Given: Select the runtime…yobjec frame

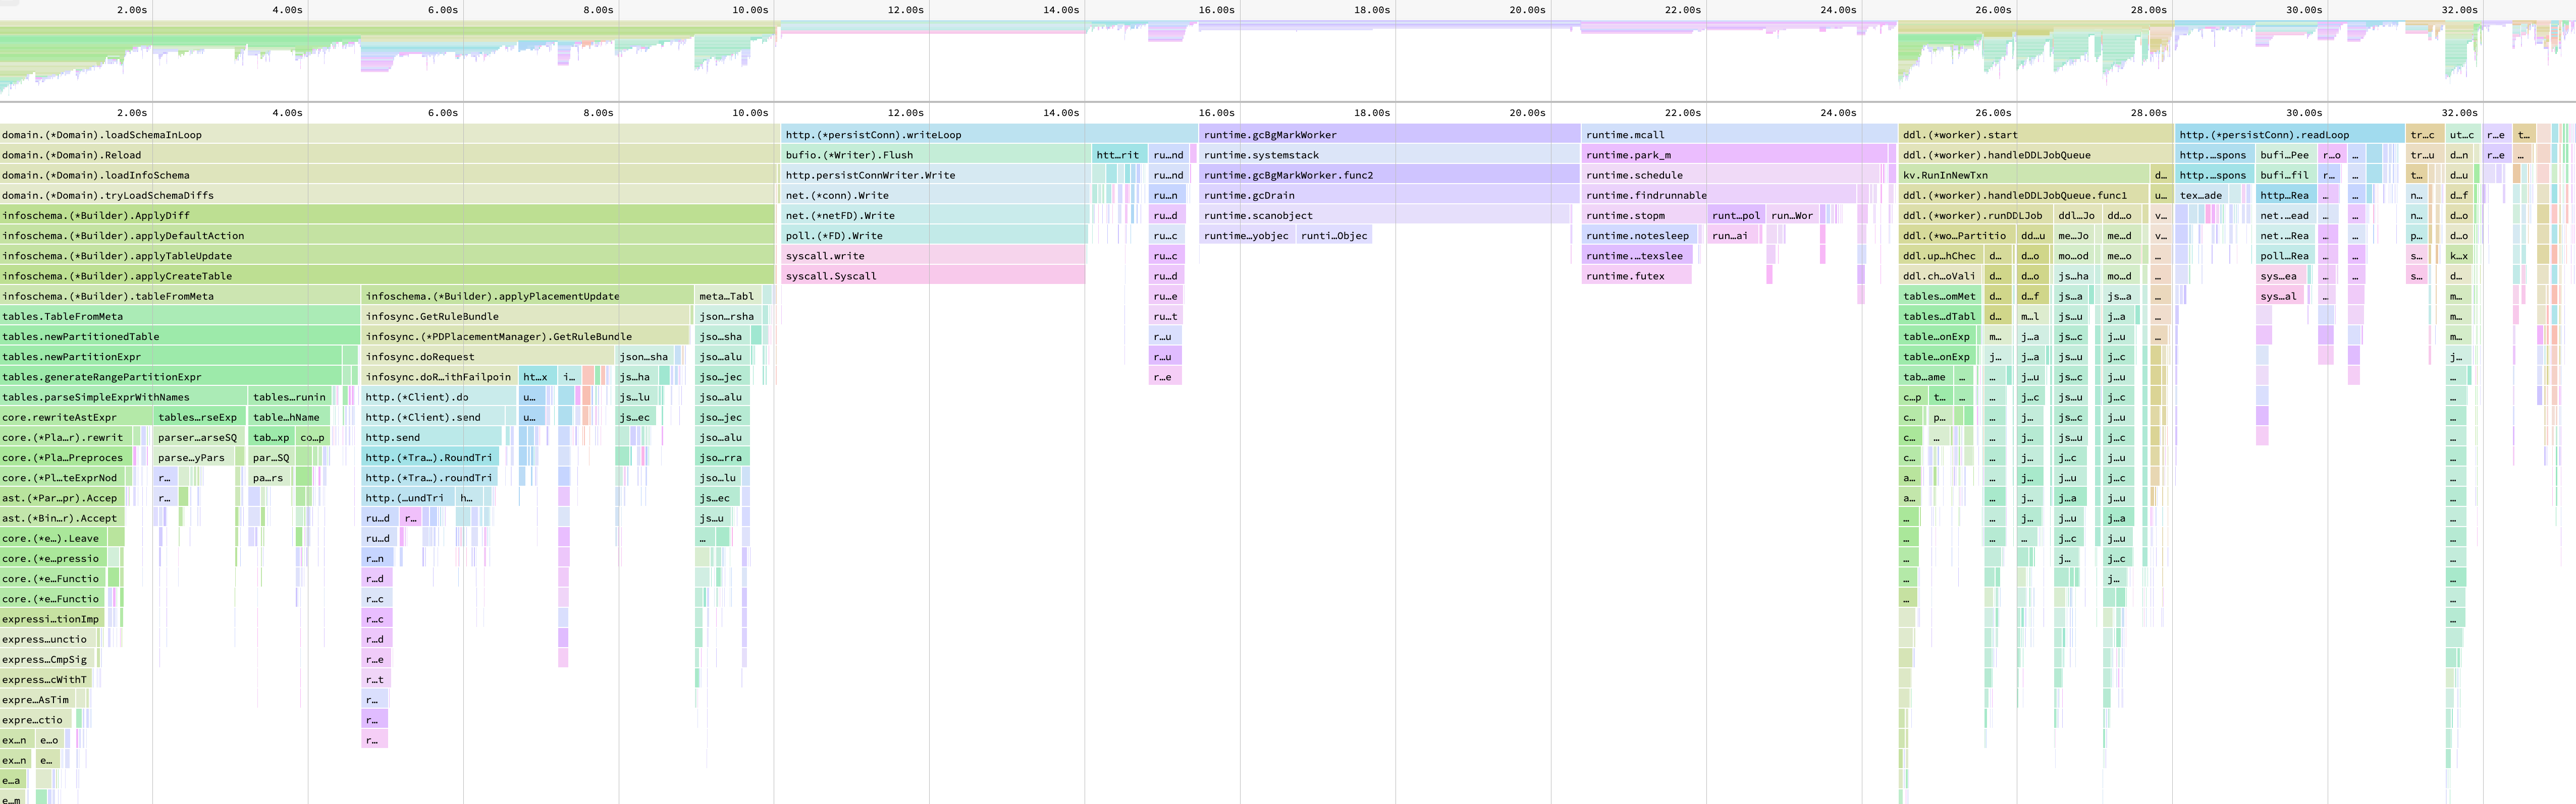Looking at the screenshot, I should (x=1247, y=236).
